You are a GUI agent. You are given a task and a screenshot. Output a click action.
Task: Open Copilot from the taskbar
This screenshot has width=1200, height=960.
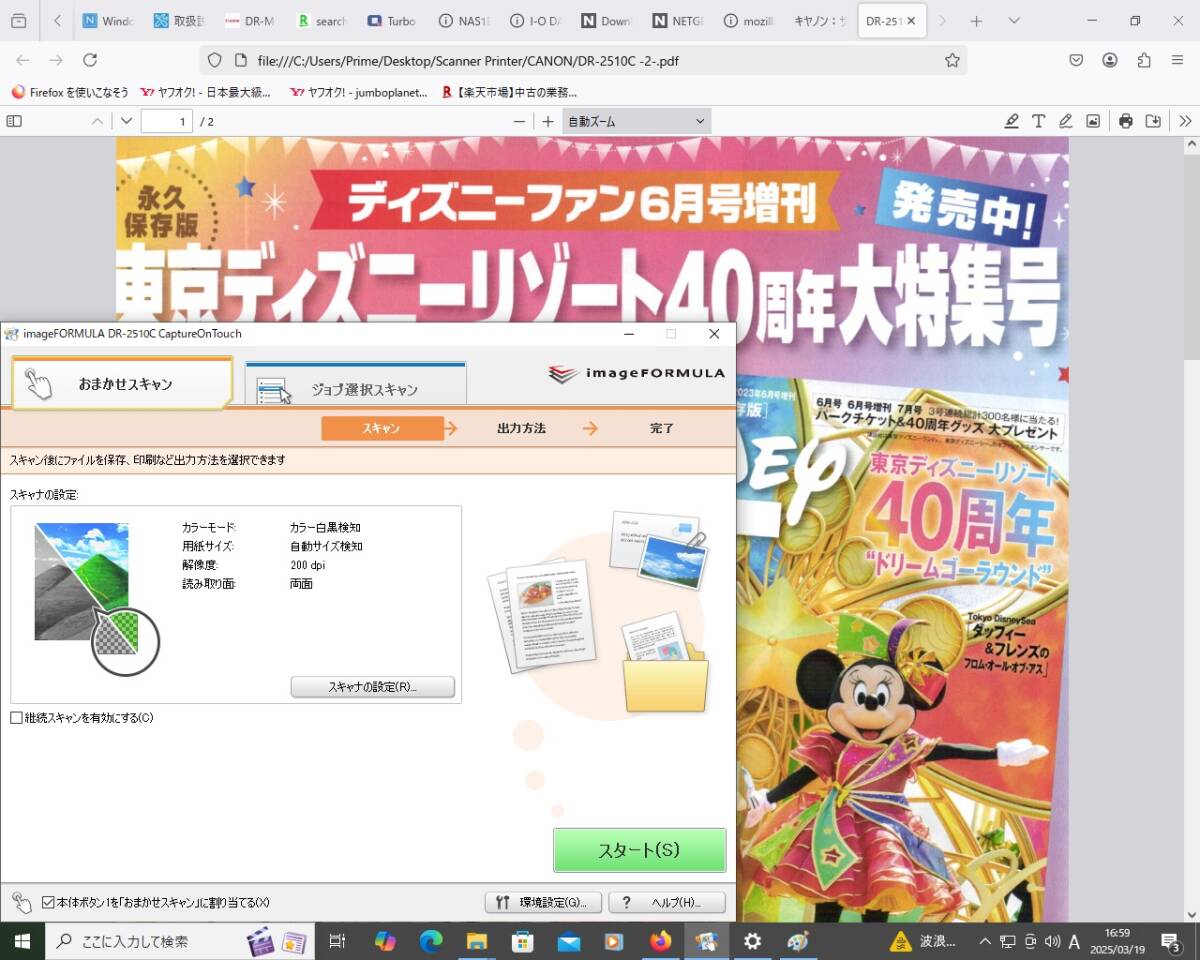385,941
